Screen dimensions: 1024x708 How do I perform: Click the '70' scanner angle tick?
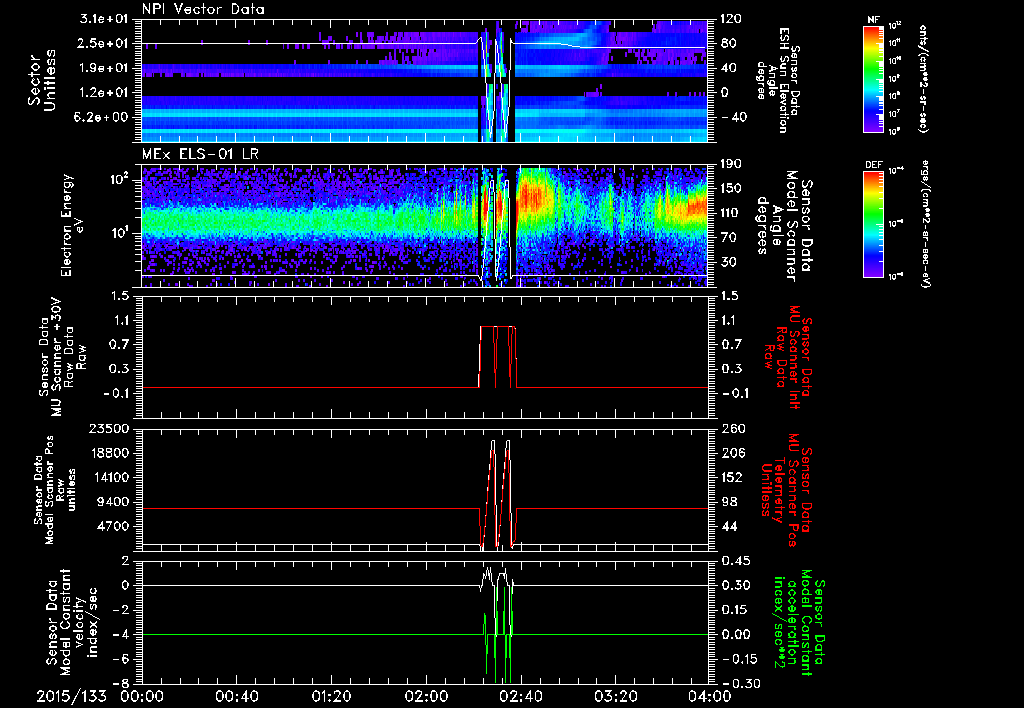pyautogui.click(x=728, y=238)
